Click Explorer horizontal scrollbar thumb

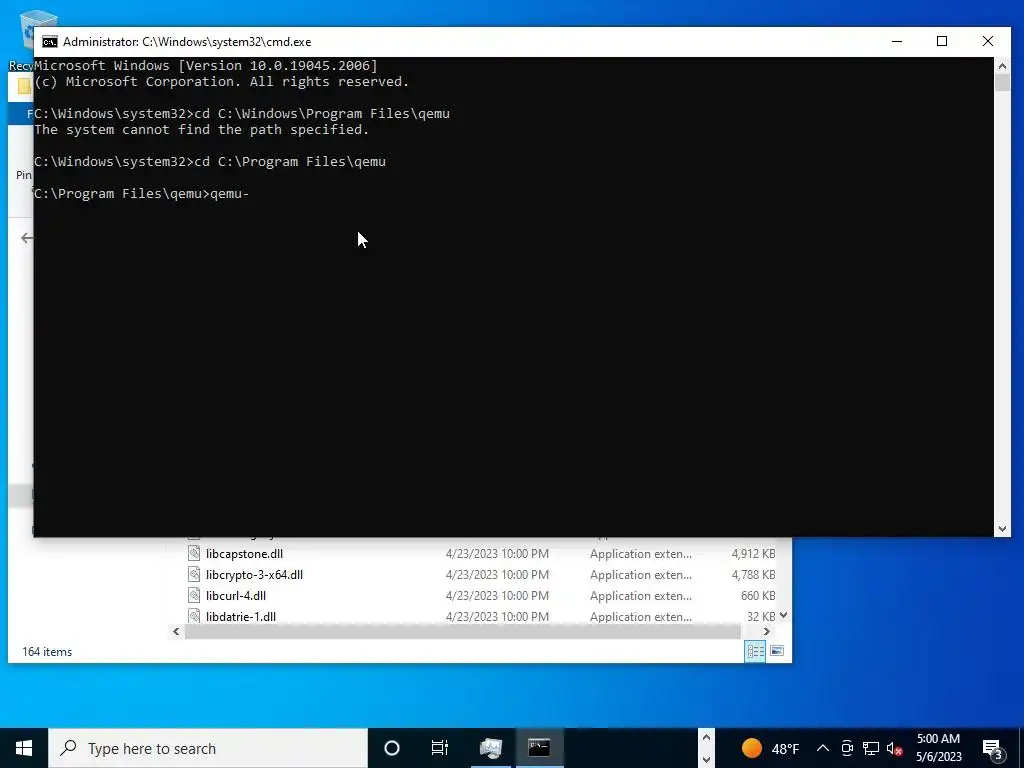coord(463,632)
